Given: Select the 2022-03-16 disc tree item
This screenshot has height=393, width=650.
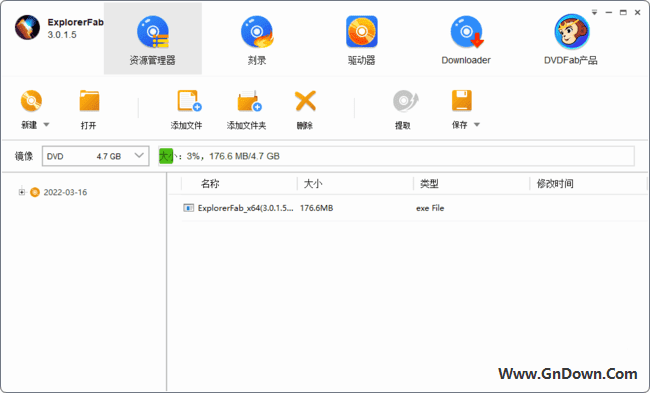Looking at the screenshot, I should point(58,192).
